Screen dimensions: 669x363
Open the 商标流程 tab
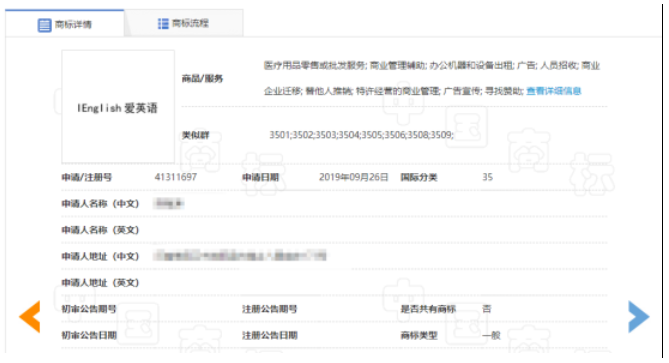pyautogui.click(x=184, y=23)
